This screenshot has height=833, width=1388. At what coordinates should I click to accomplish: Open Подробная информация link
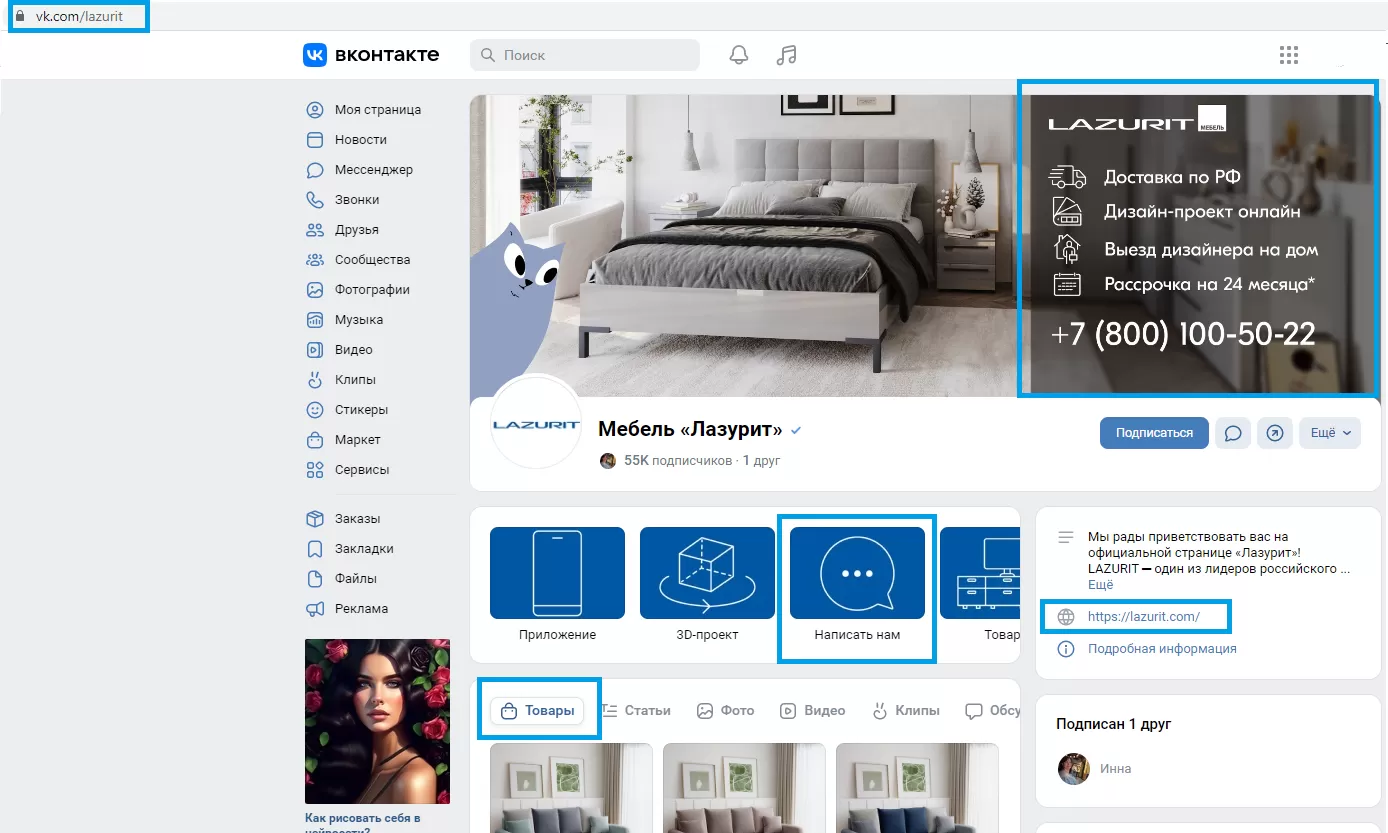[1162, 649]
